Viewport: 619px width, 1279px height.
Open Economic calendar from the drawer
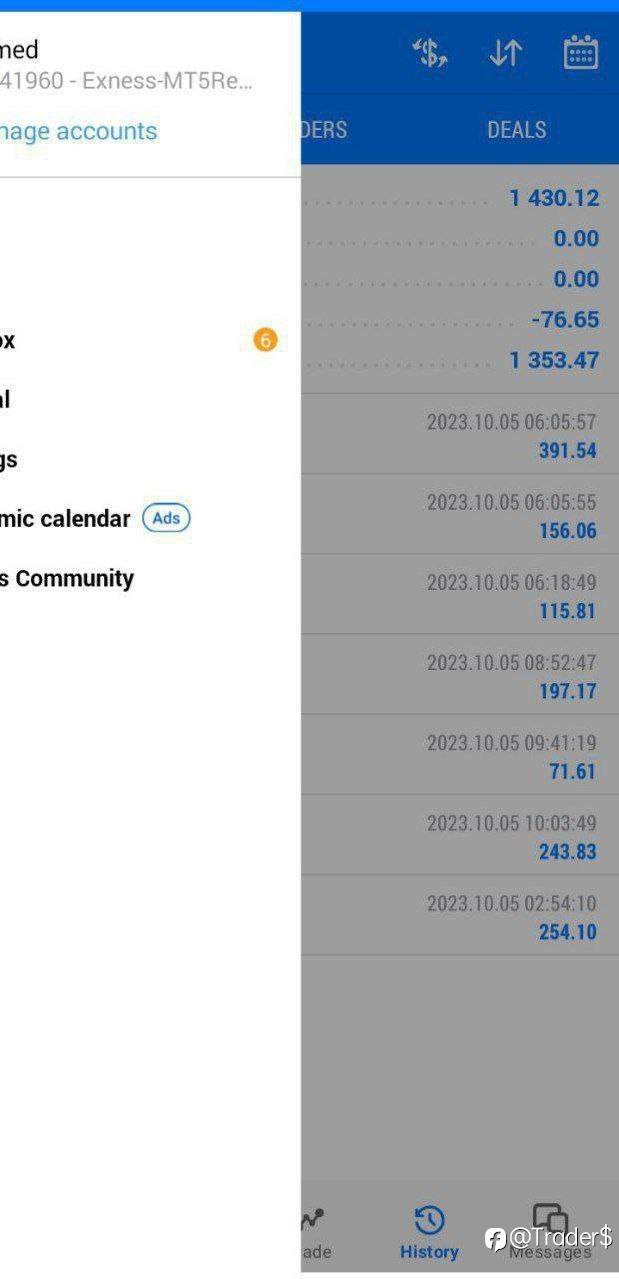(65, 519)
